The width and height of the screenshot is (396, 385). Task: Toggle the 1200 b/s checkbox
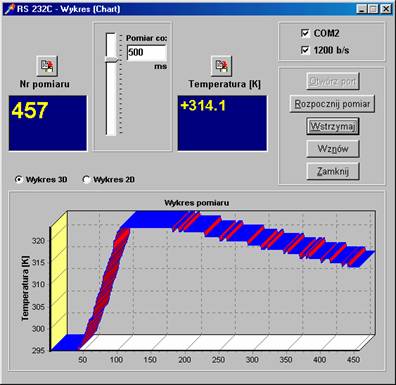coord(305,50)
